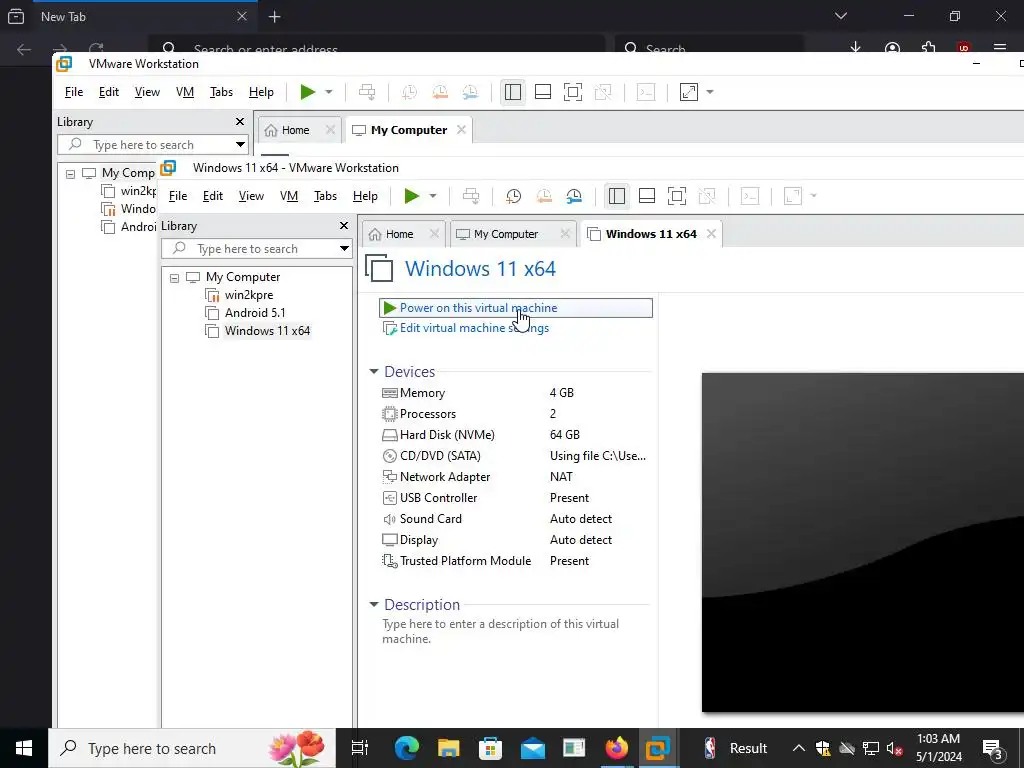Collapse the Devices section
Image resolution: width=1024 pixels, height=768 pixels.
pyautogui.click(x=374, y=372)
